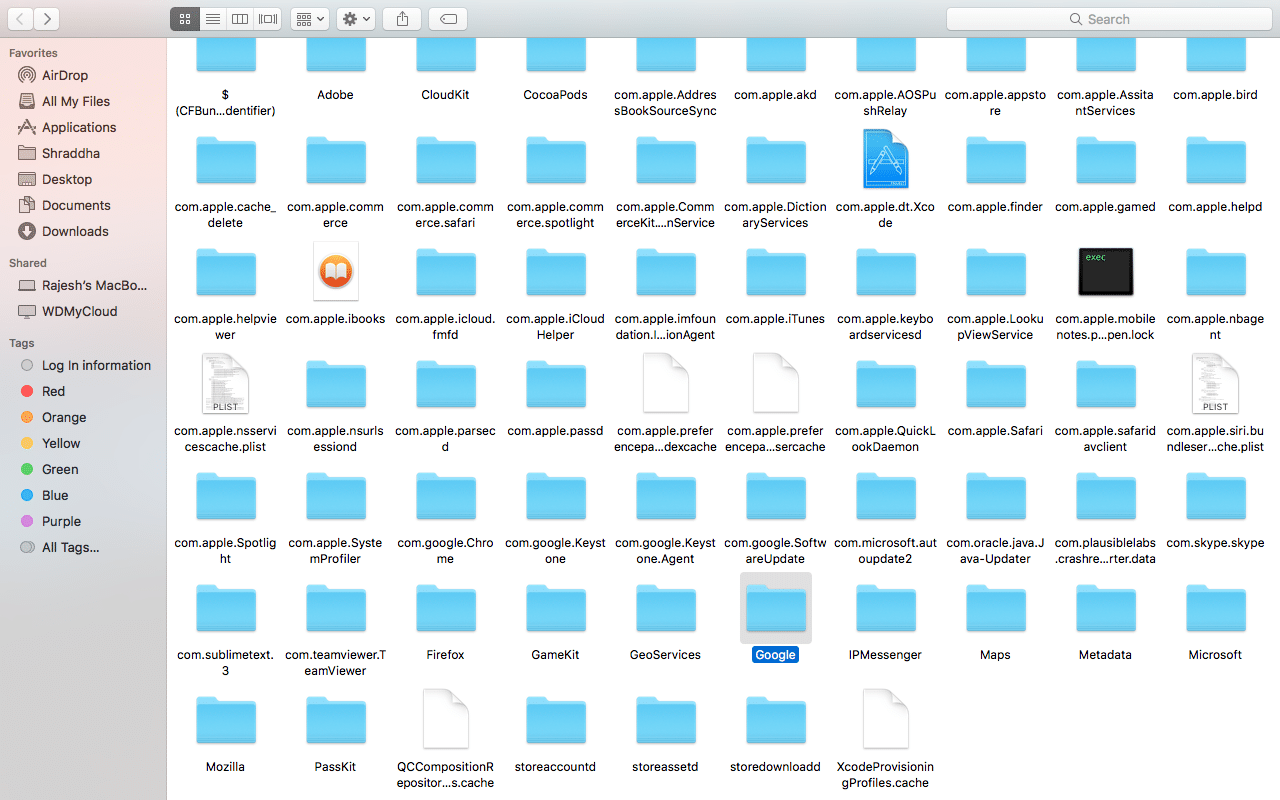Select the IPMessenger folder
This screenshot has height=800, width=1280.
pos(885,609)
